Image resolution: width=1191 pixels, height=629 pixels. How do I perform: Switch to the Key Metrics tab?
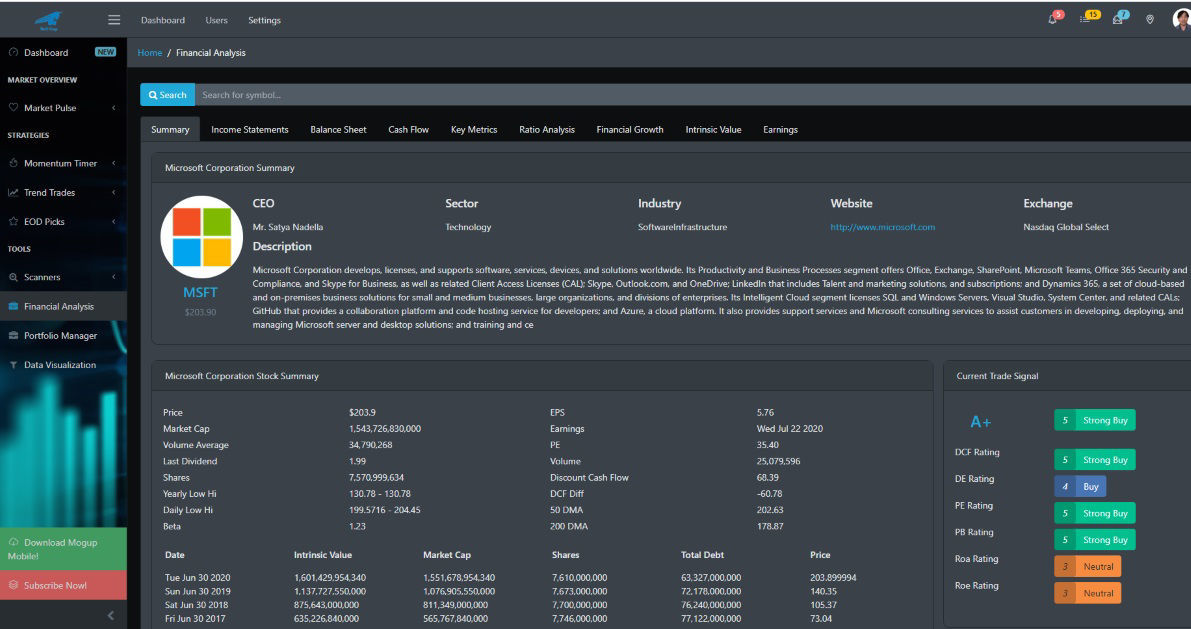click(474, 129)
